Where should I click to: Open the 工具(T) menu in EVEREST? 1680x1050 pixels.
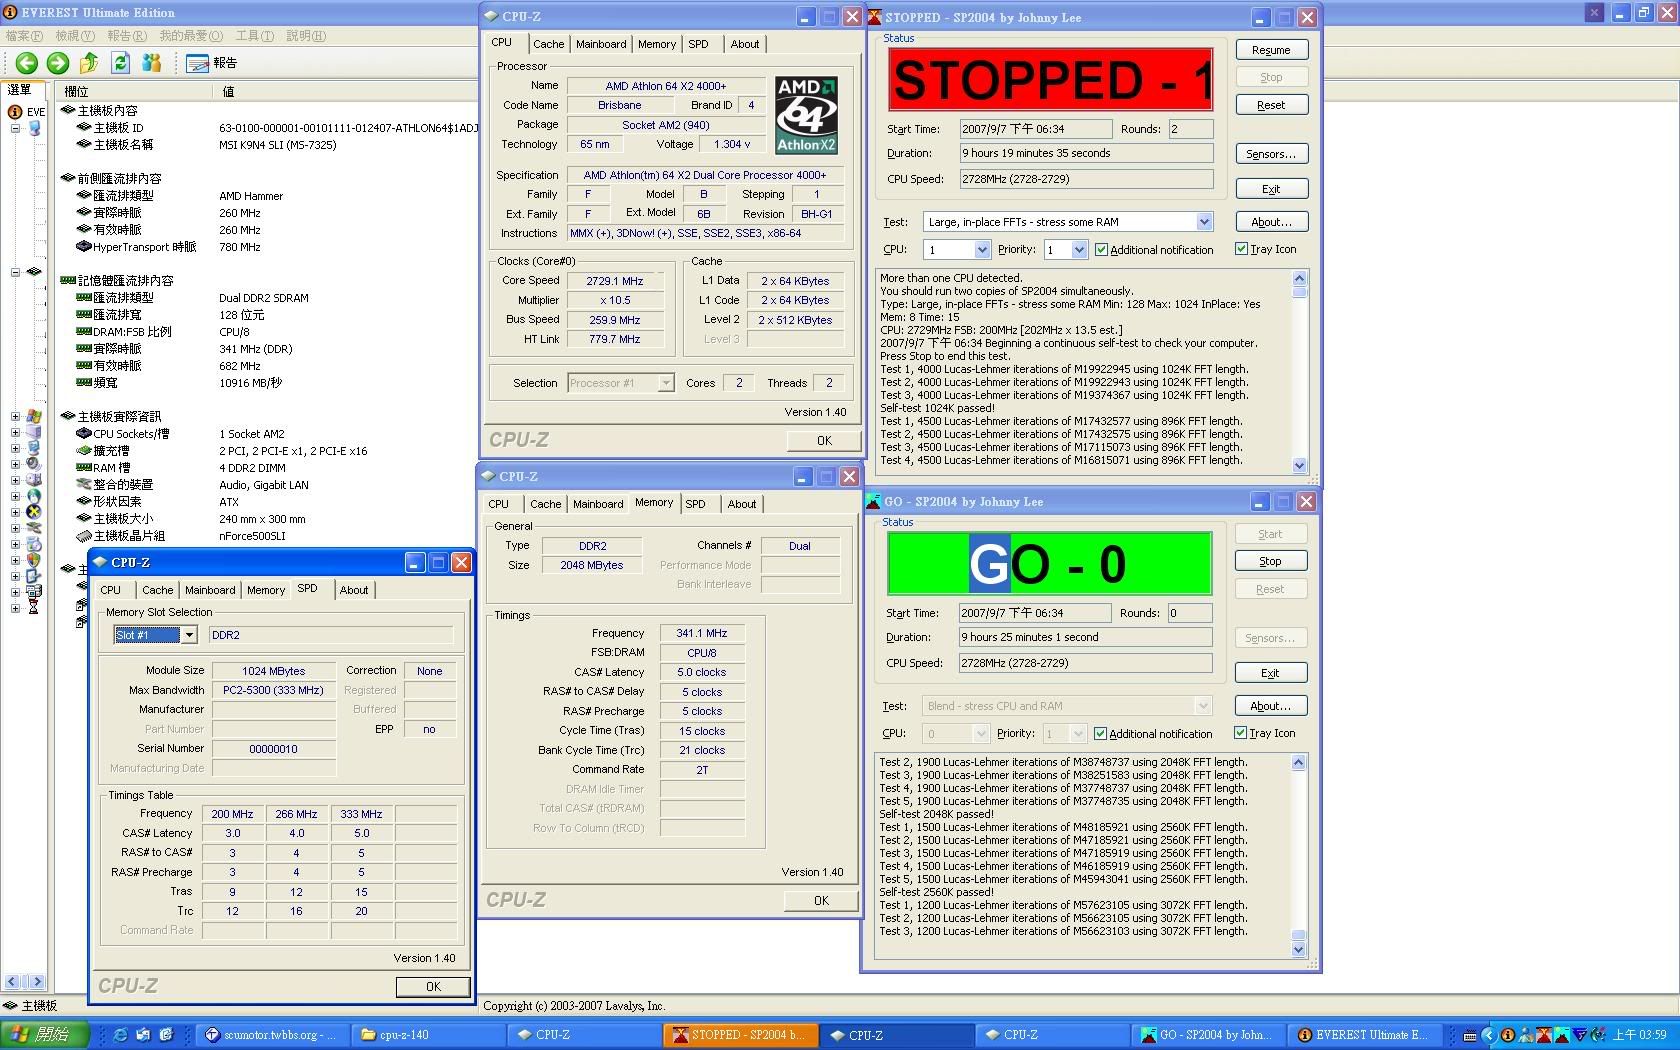pos(255,36)
